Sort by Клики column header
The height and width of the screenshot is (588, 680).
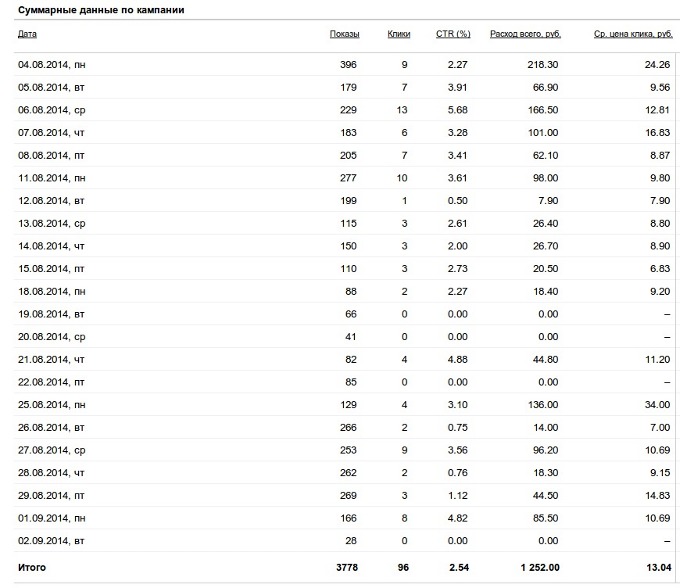(x=399, y=34)
